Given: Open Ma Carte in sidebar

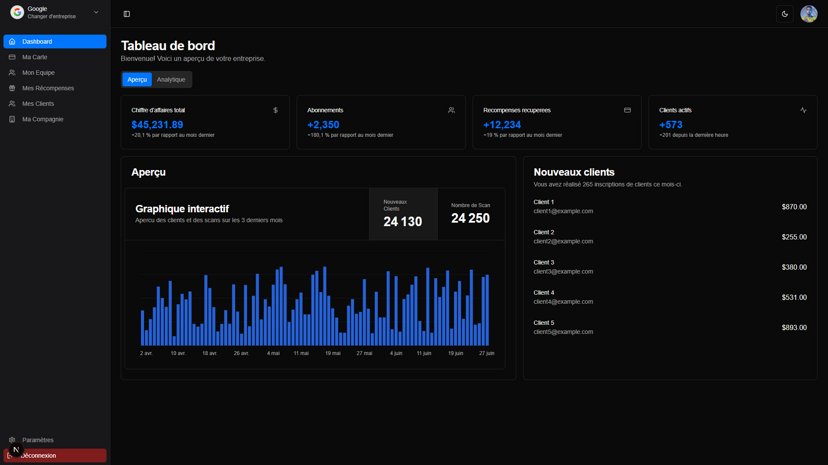Looking at the screenshot, I should tap(55, 57).
